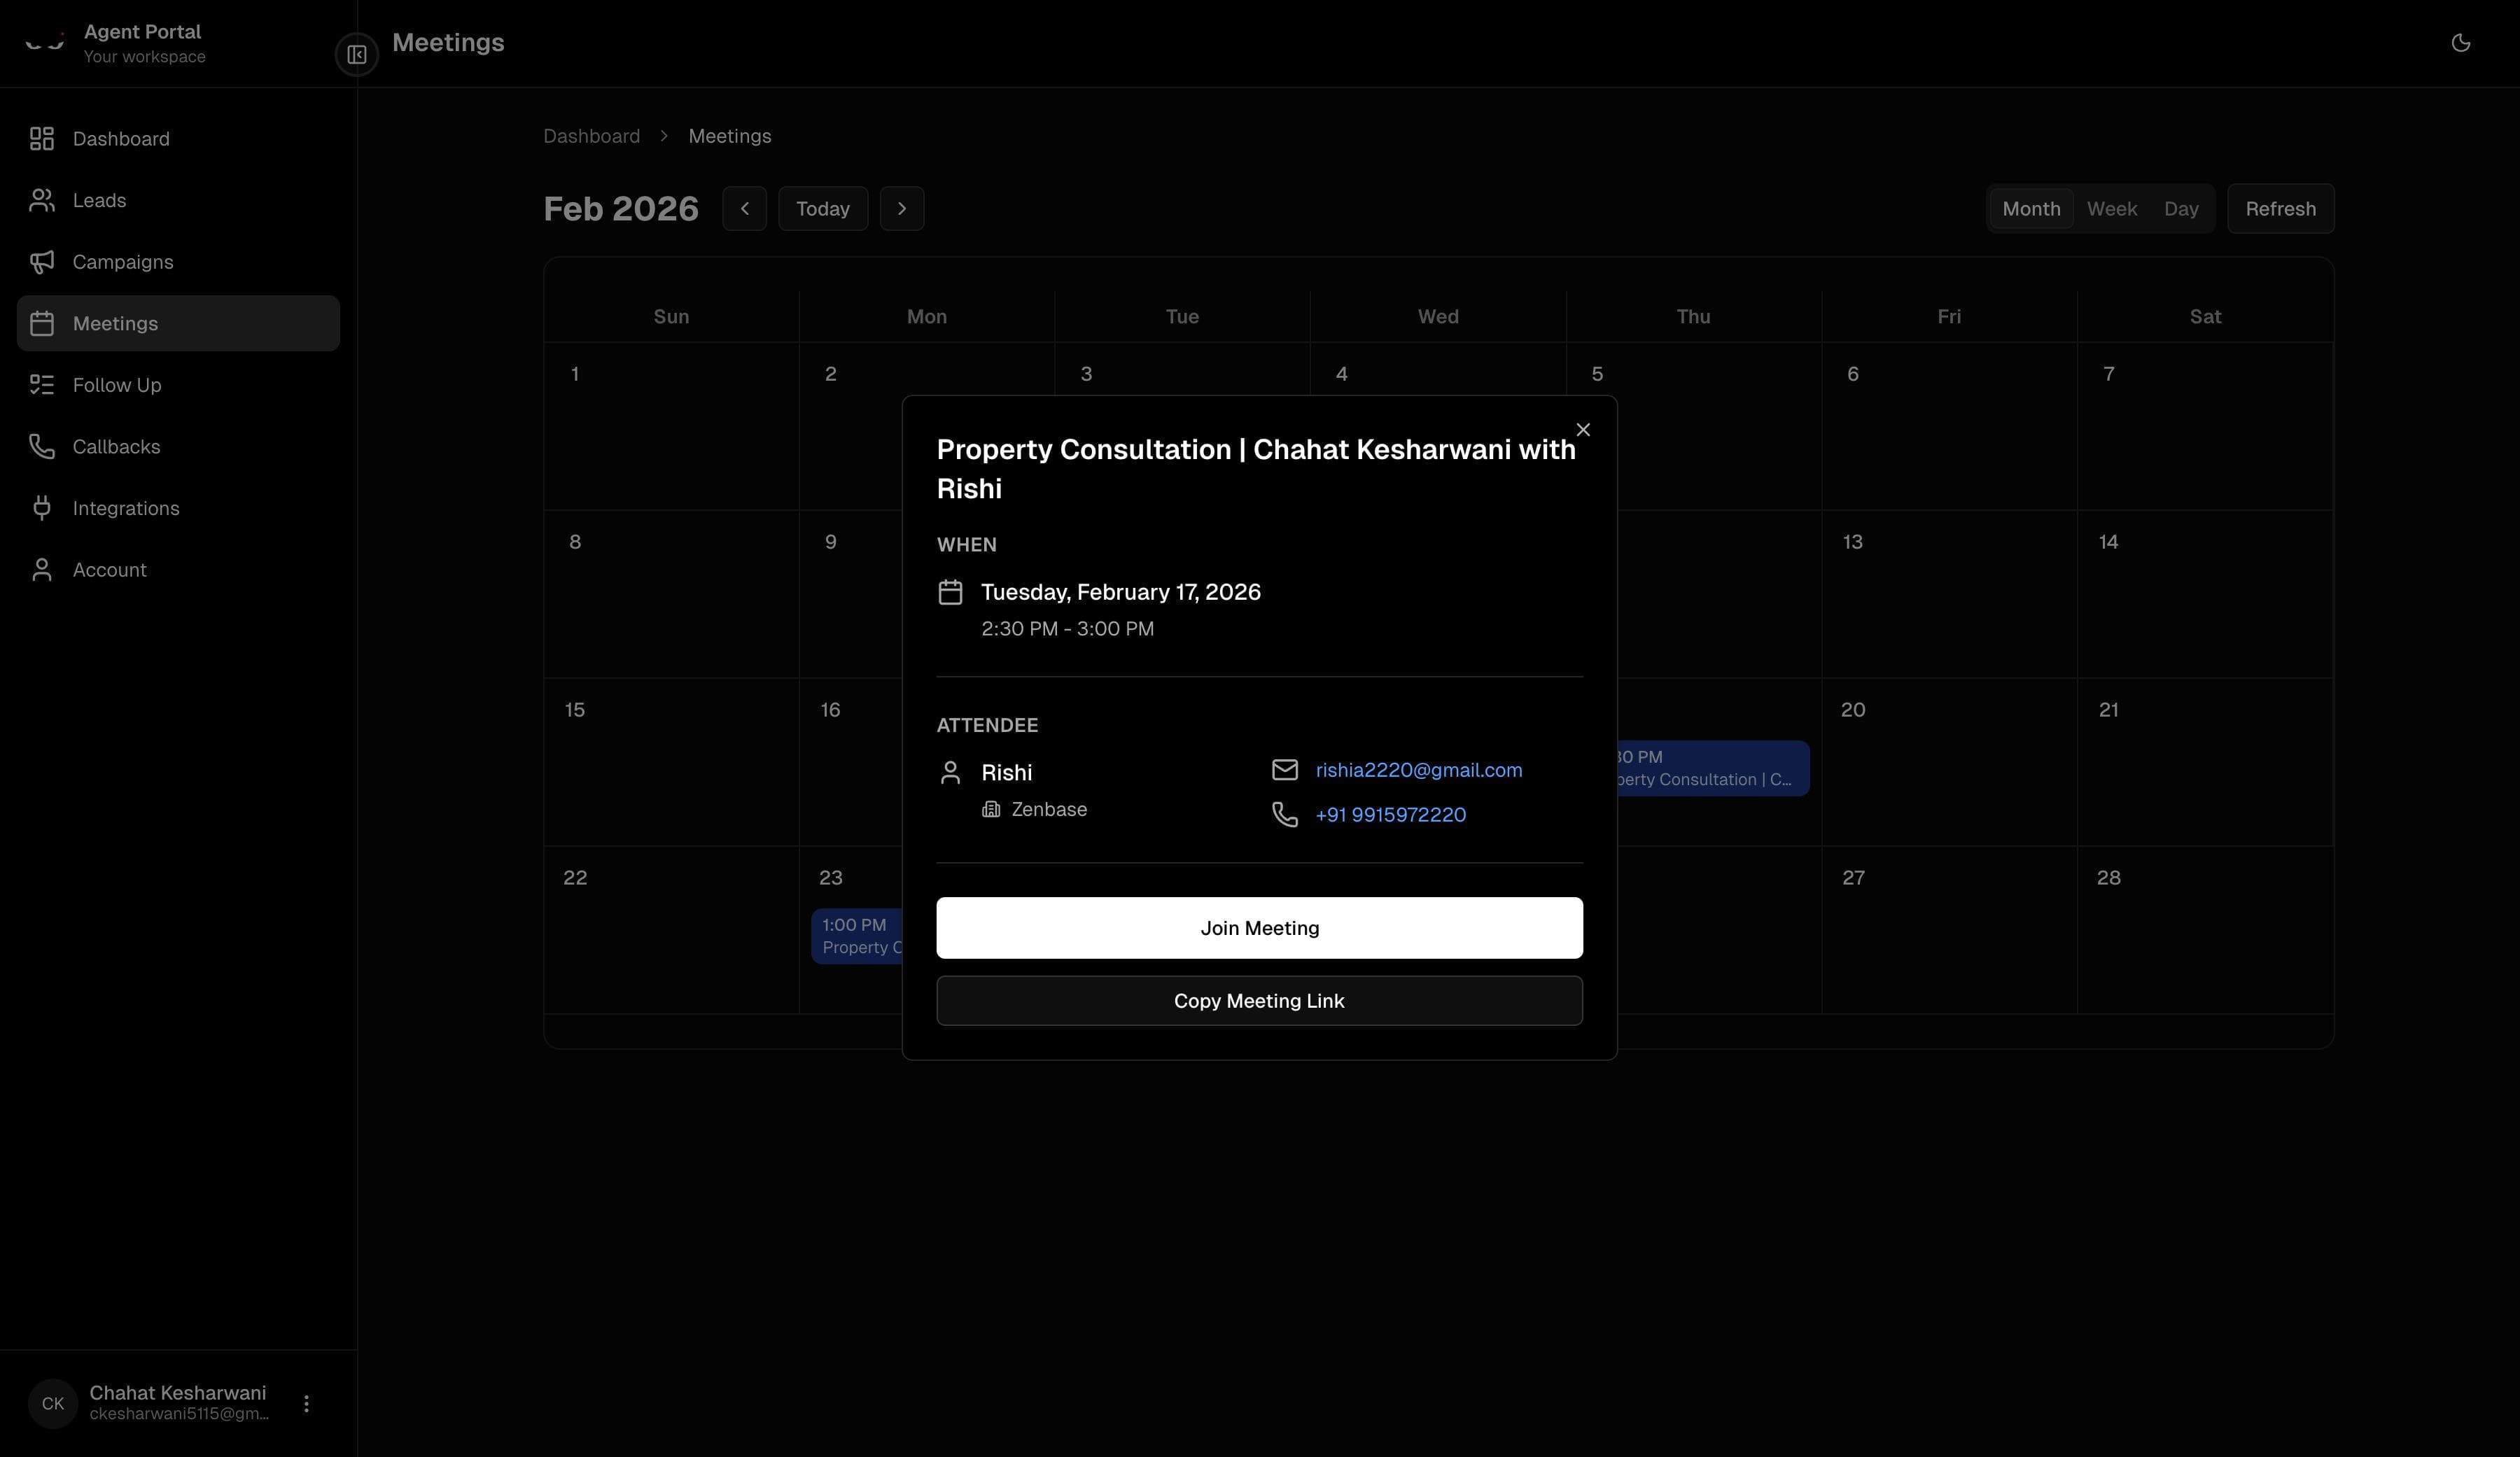Open the Account section

(110, 569)
